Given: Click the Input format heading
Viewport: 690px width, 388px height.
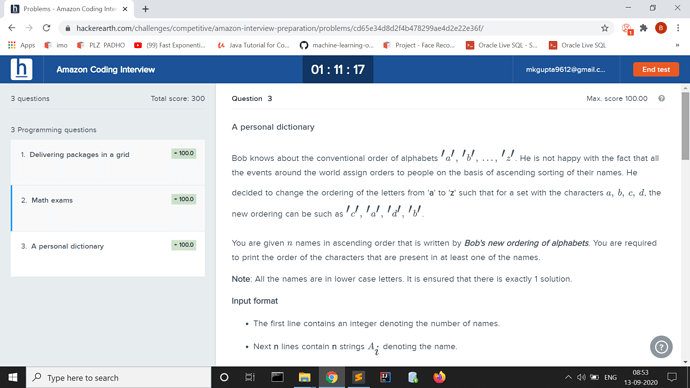Looking at the screenshot, I should pos(254,301).
